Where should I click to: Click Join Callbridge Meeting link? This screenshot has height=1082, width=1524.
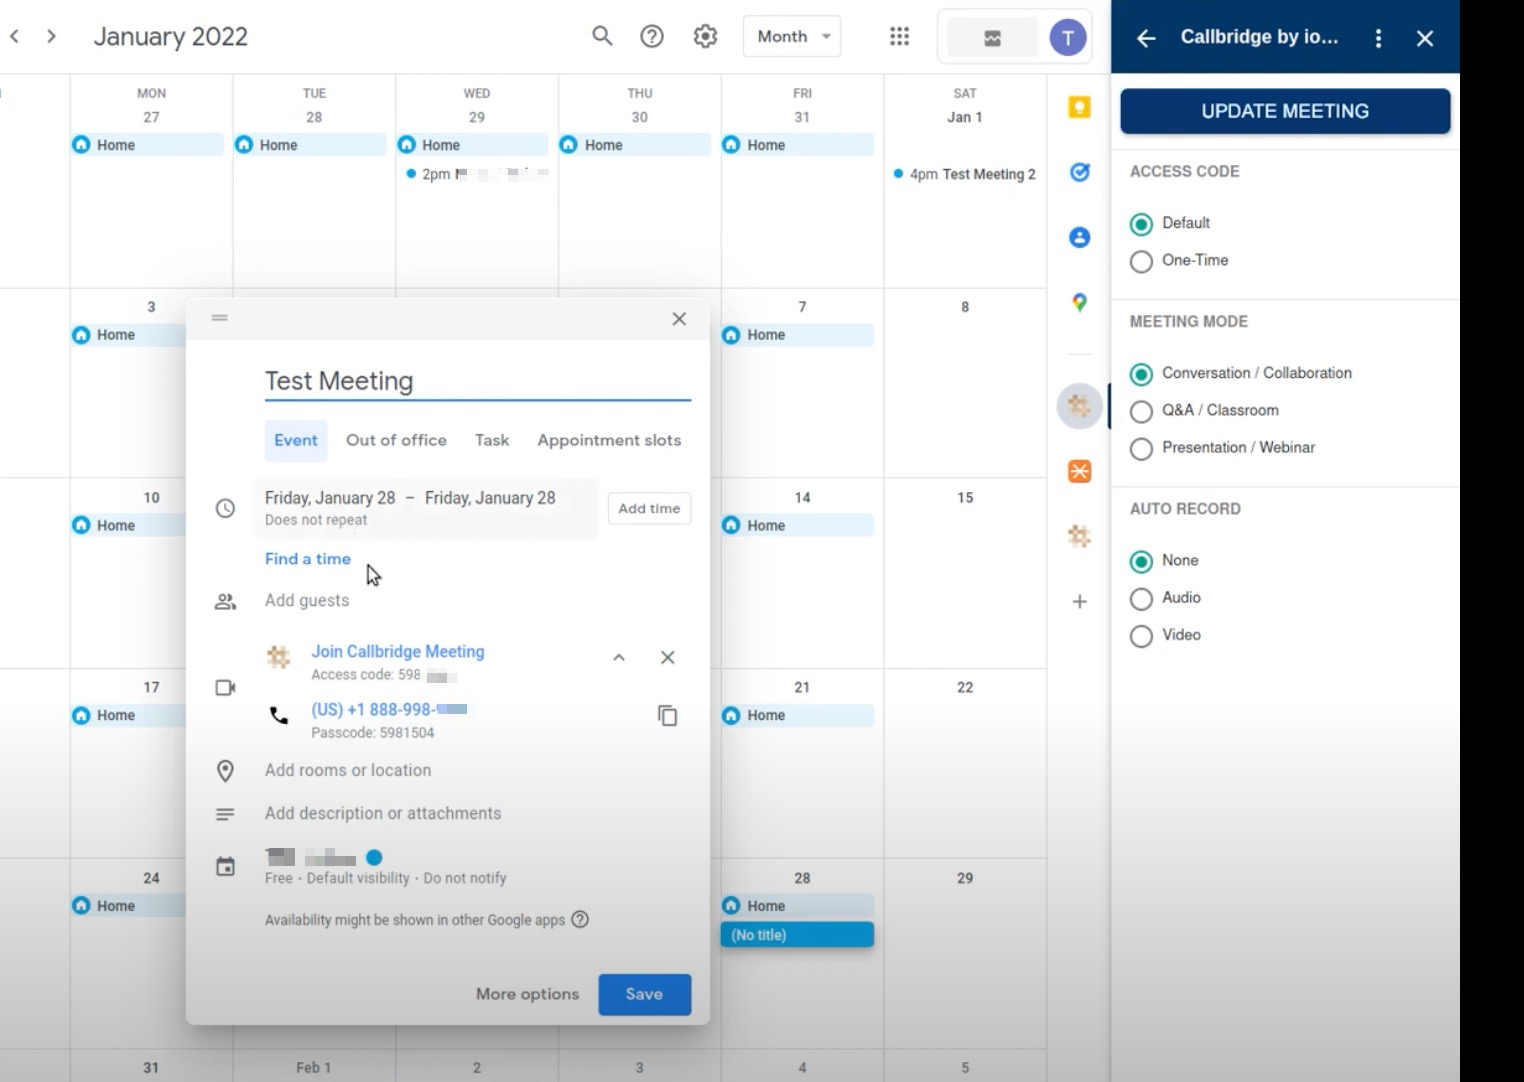click(398, 651)
